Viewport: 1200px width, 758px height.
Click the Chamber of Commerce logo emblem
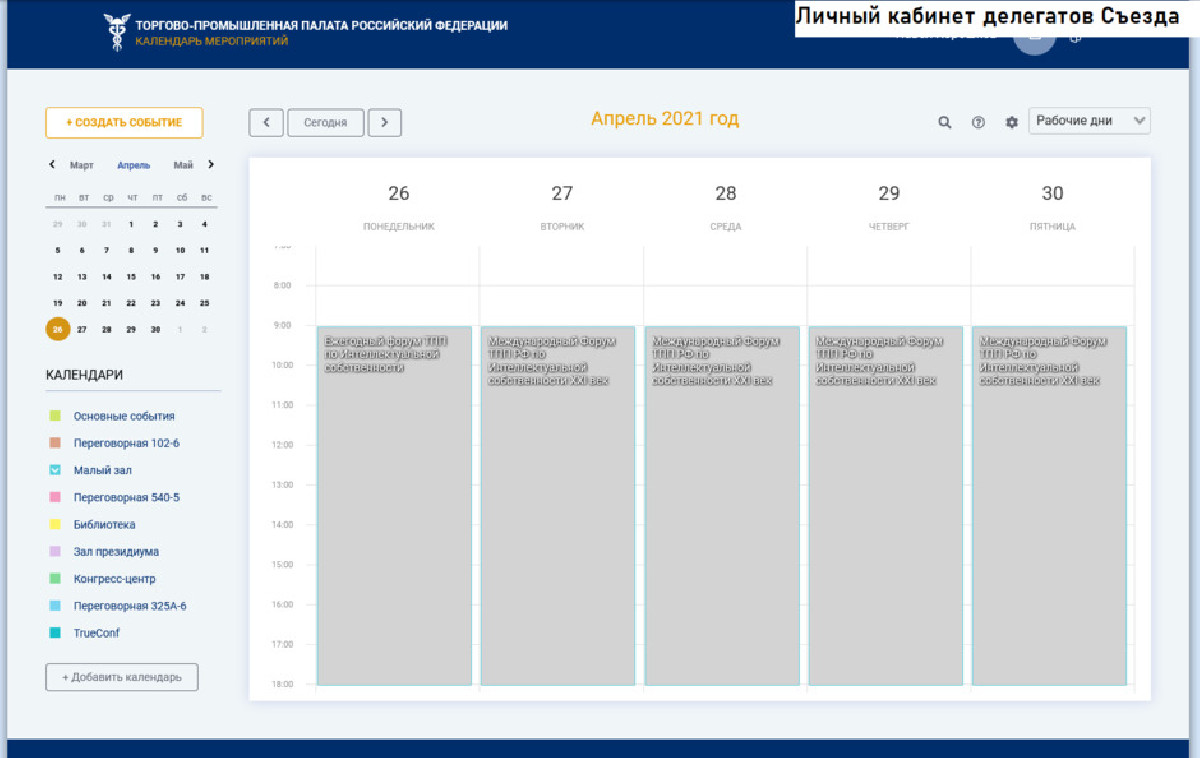pos(117,31)
